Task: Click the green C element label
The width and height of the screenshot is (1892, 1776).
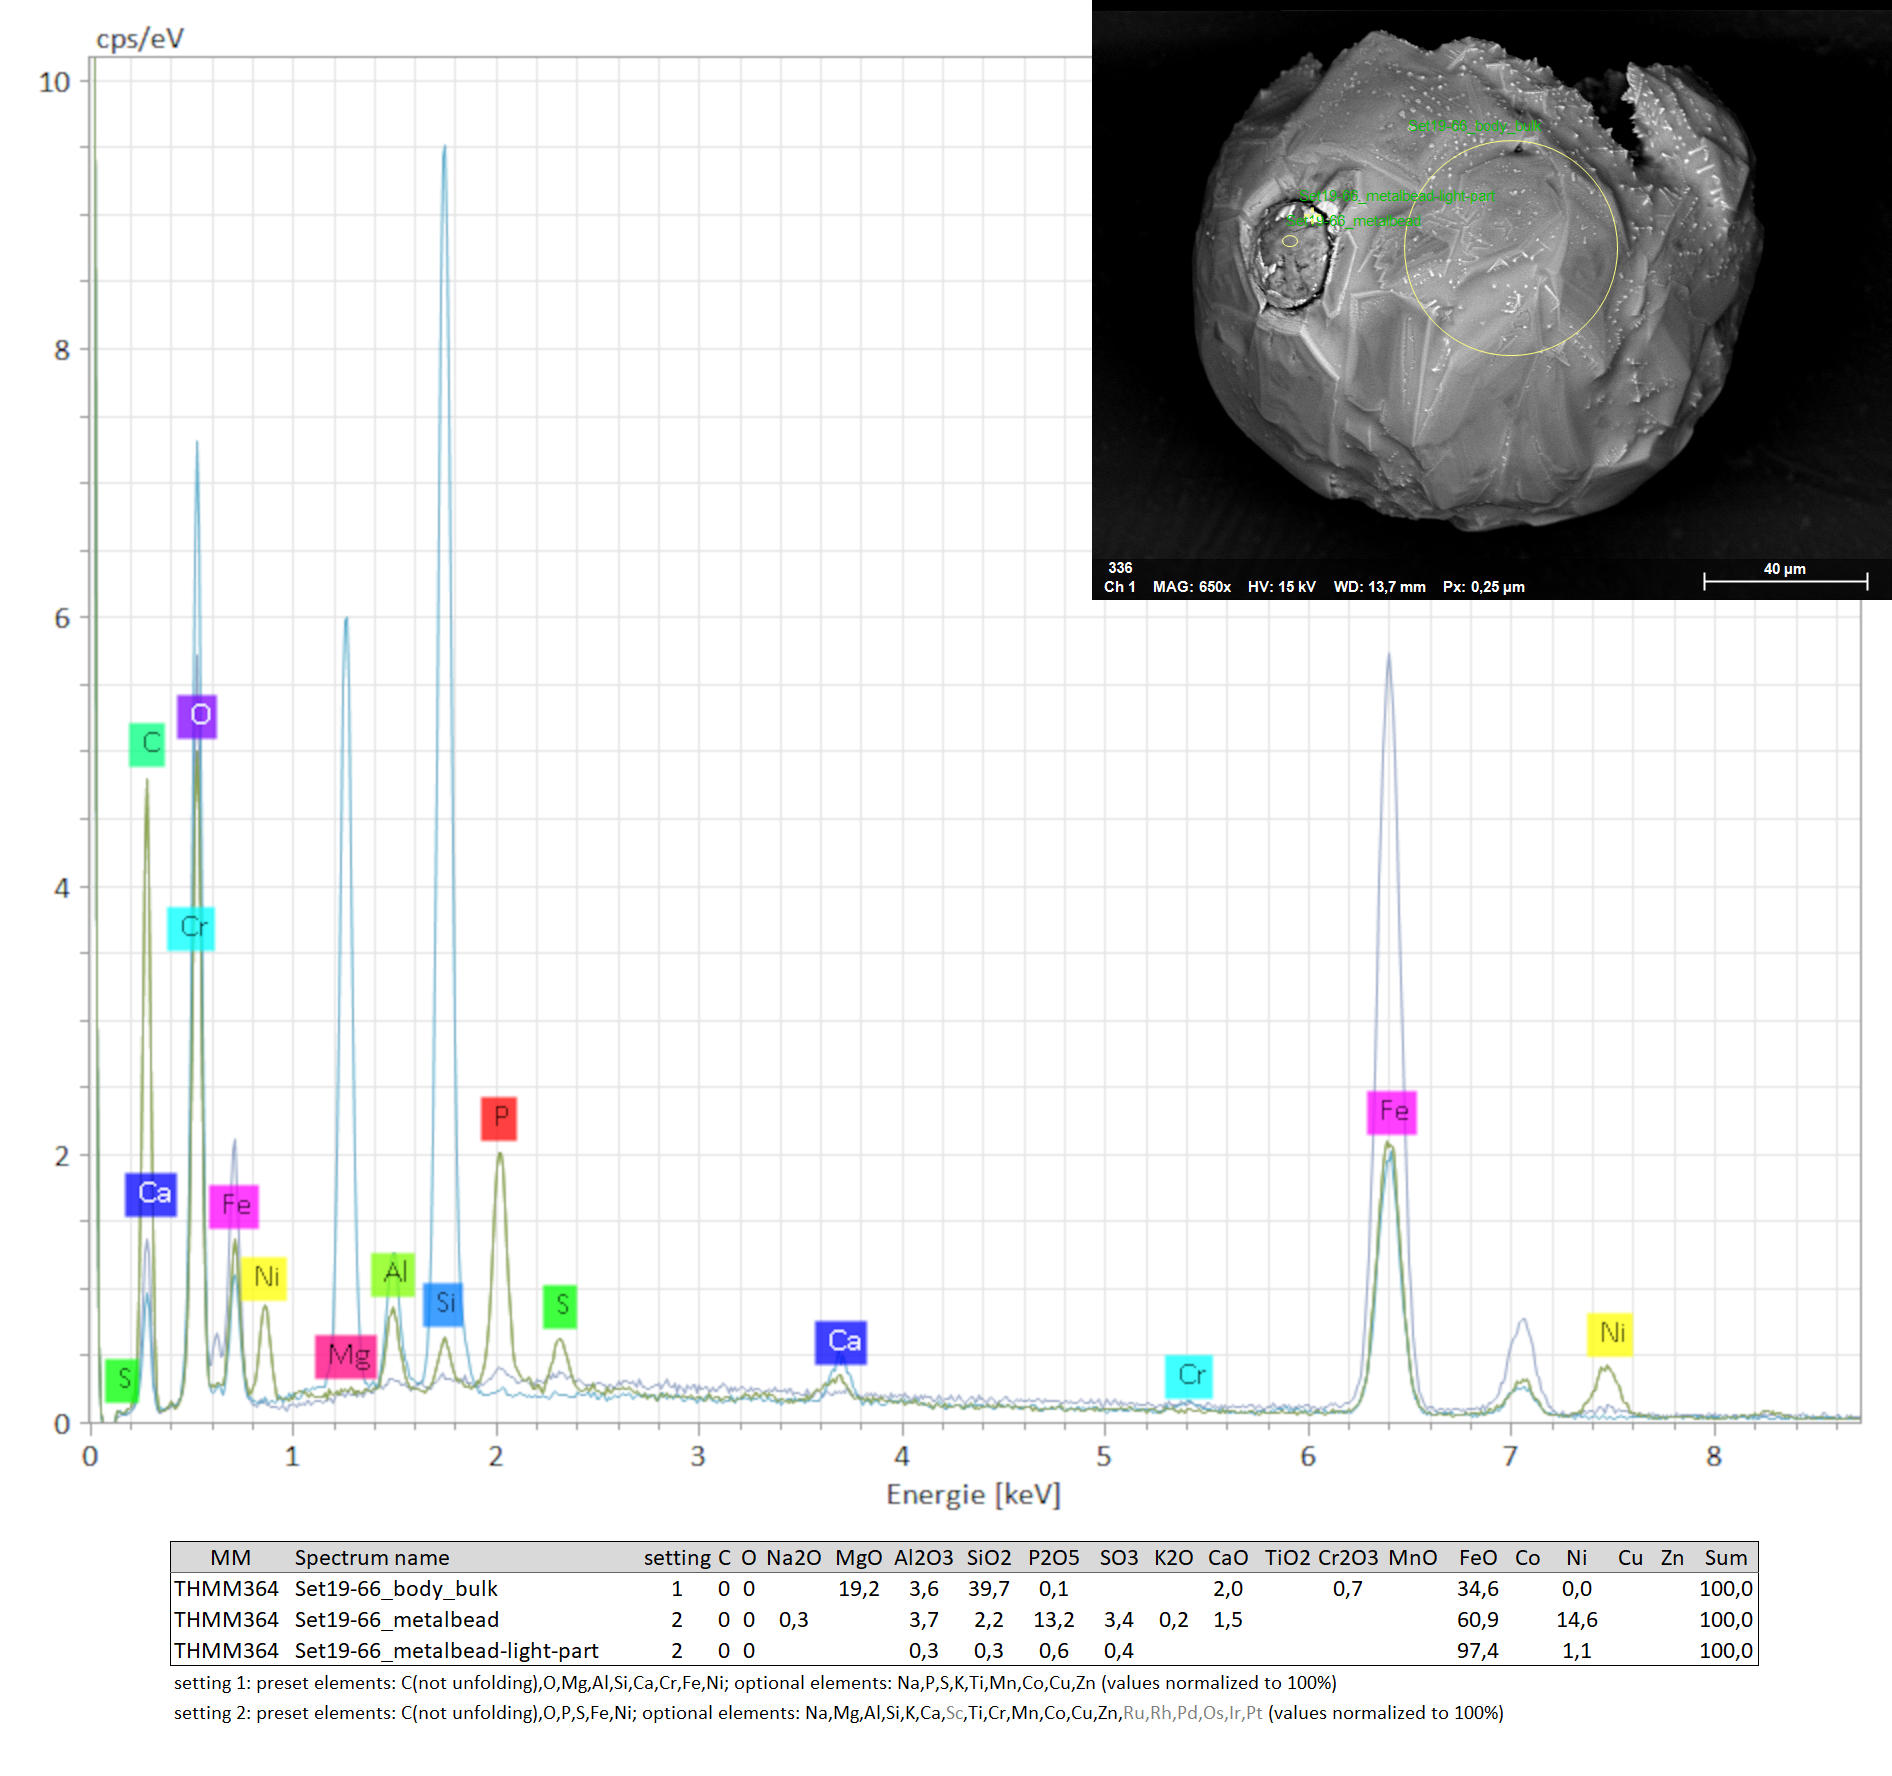Action: pyautogui.click(x=148, y=744)
